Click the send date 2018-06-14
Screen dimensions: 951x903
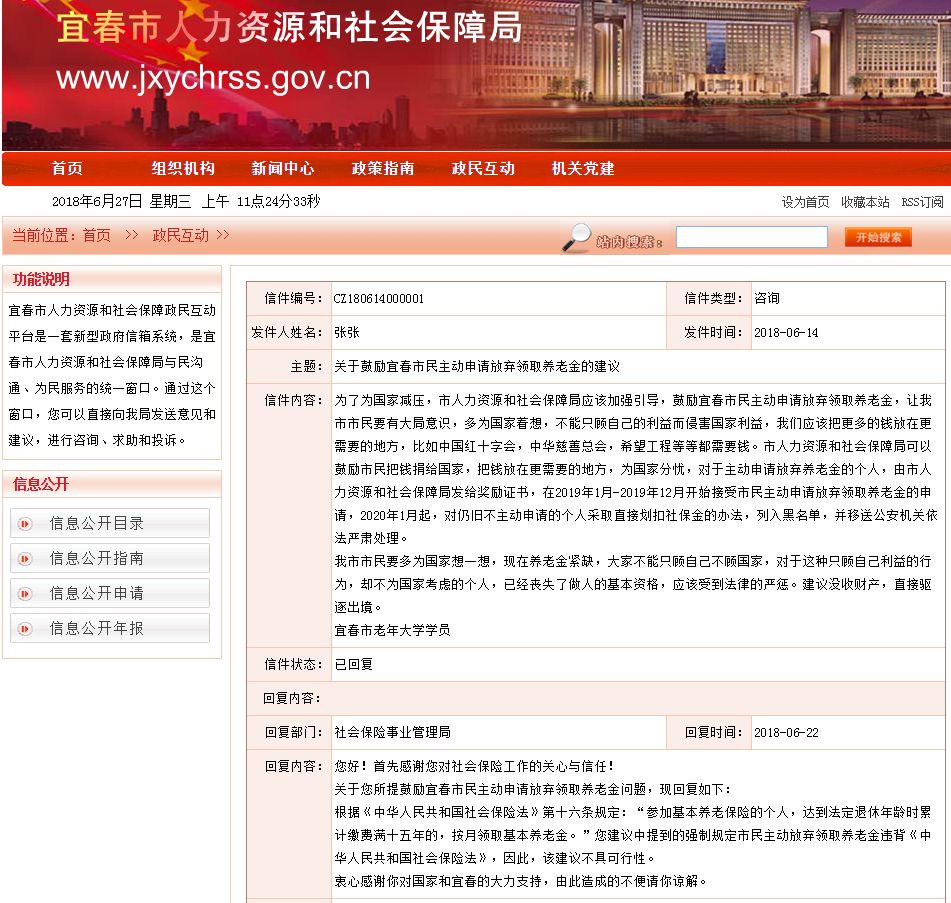click(786, 332)
